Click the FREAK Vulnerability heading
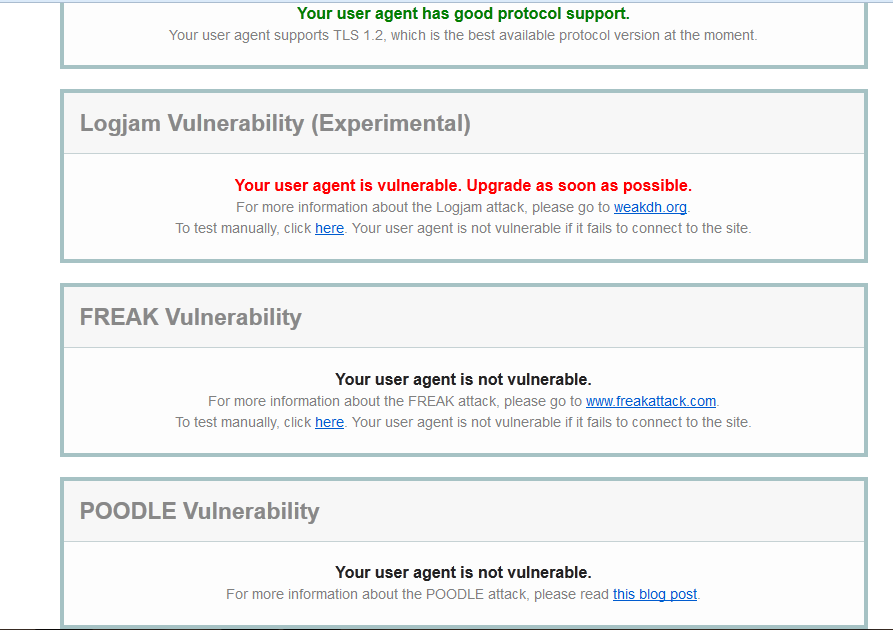Viewport: 893px width, 630px height. pos(190,317)
